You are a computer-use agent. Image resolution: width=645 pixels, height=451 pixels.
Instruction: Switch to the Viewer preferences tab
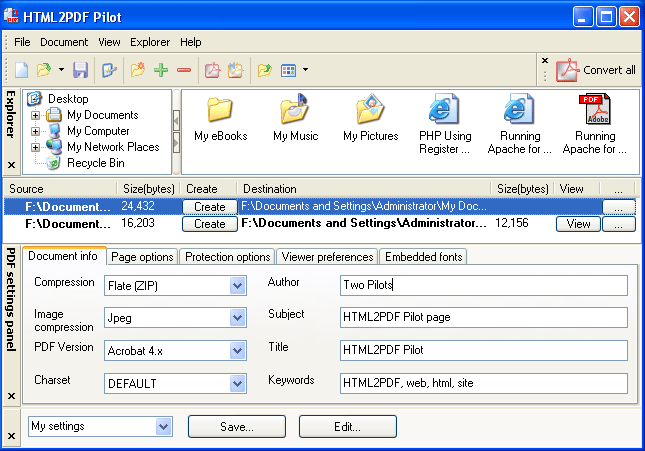[327, 257]
